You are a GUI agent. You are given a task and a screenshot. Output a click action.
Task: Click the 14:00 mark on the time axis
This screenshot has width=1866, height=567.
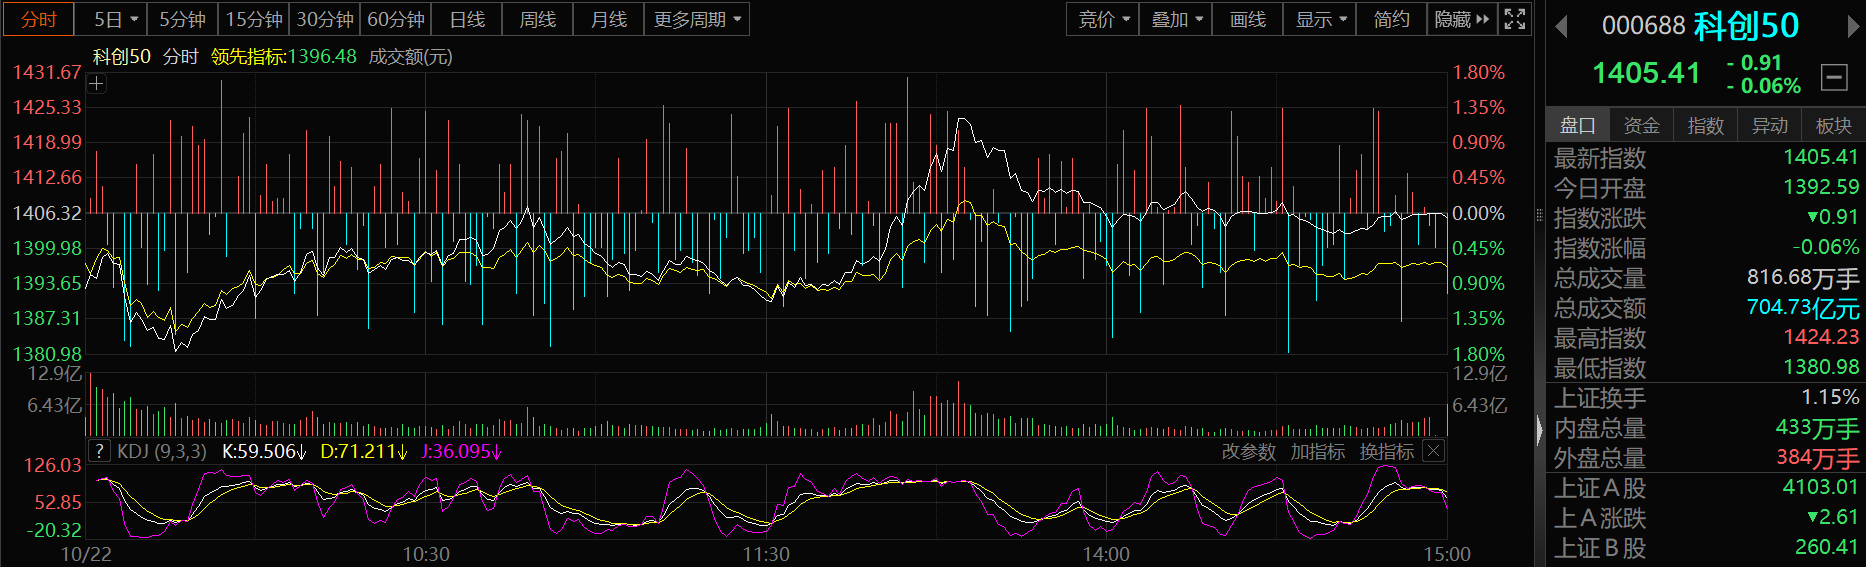1106,554
